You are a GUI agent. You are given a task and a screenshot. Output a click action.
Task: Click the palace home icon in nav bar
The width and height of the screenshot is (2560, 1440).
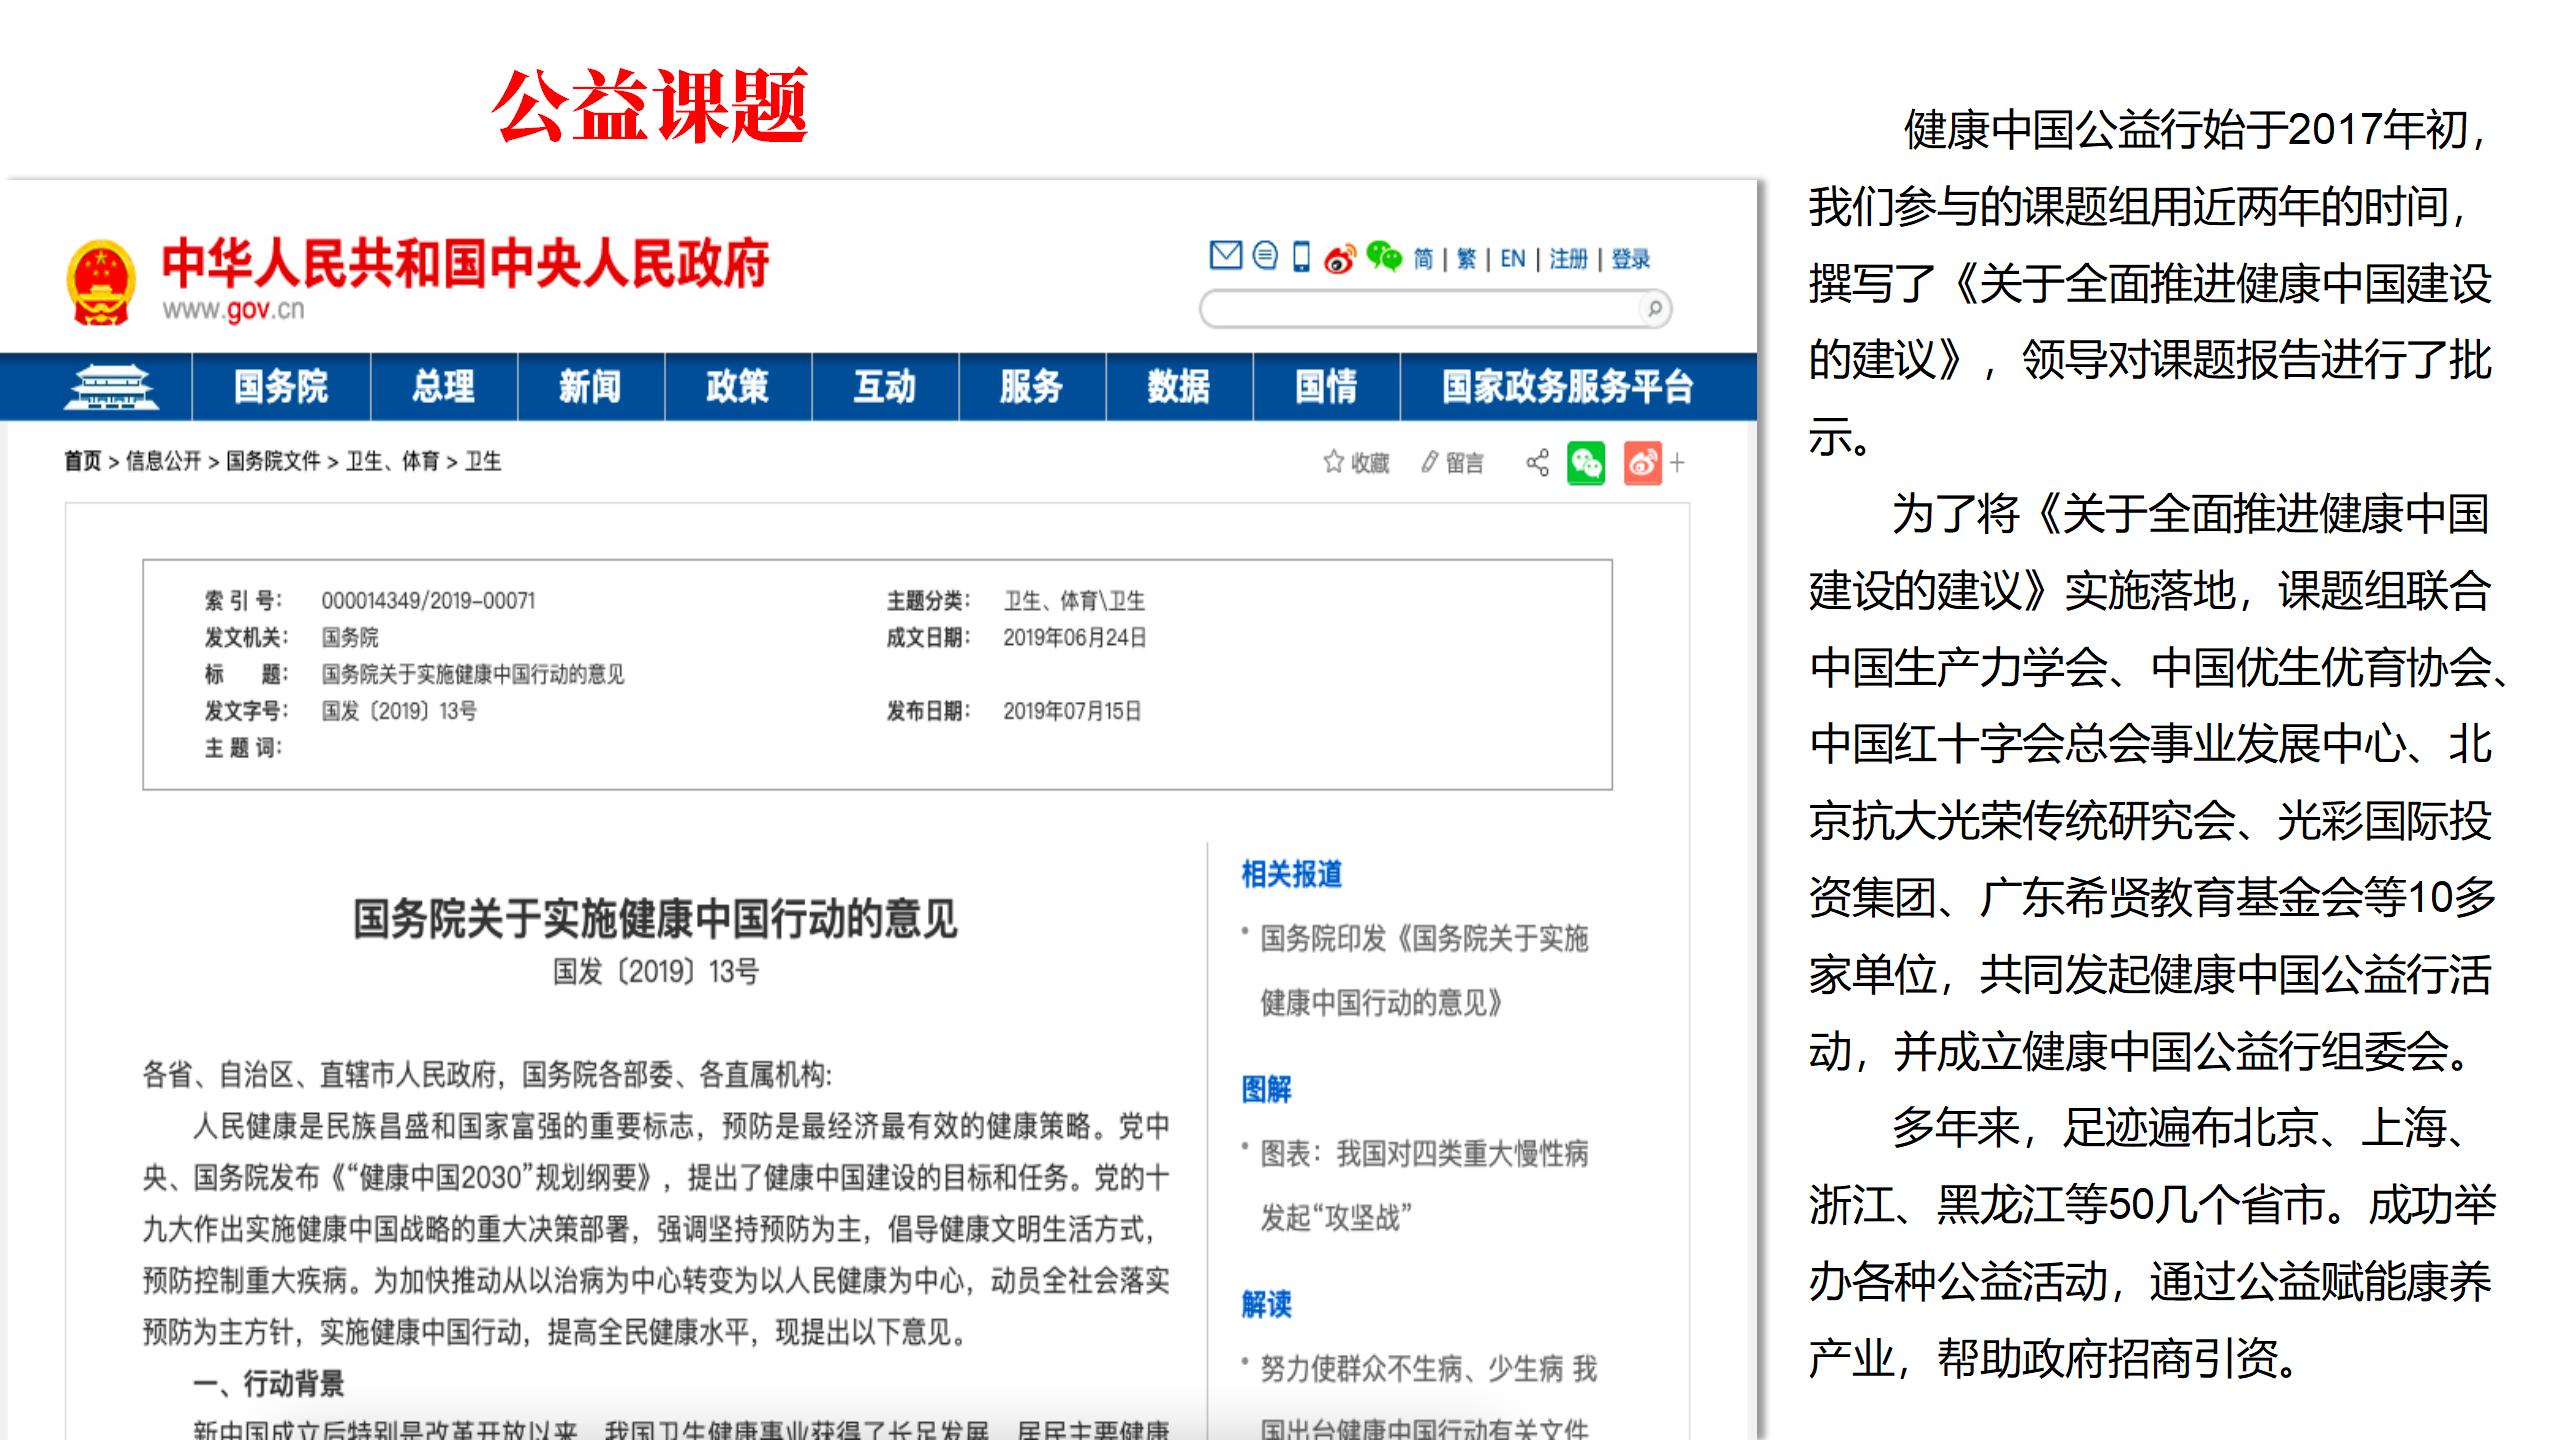click(x=110, y=387)
